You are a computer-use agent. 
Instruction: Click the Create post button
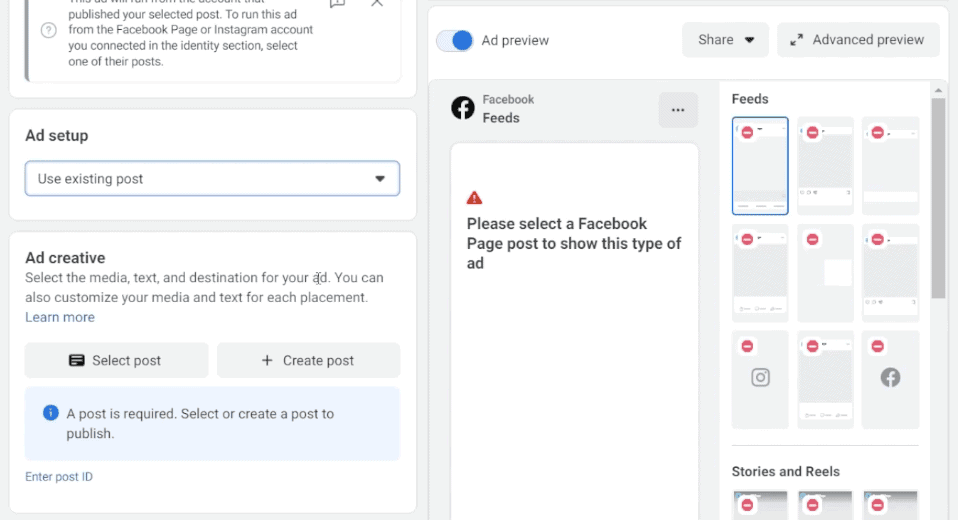pos(308,360)
